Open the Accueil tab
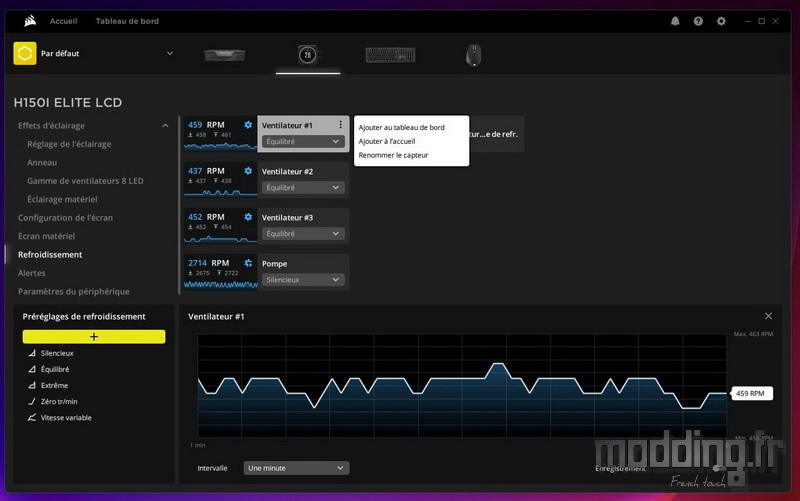The image size is (800, 501). (63, 21)
